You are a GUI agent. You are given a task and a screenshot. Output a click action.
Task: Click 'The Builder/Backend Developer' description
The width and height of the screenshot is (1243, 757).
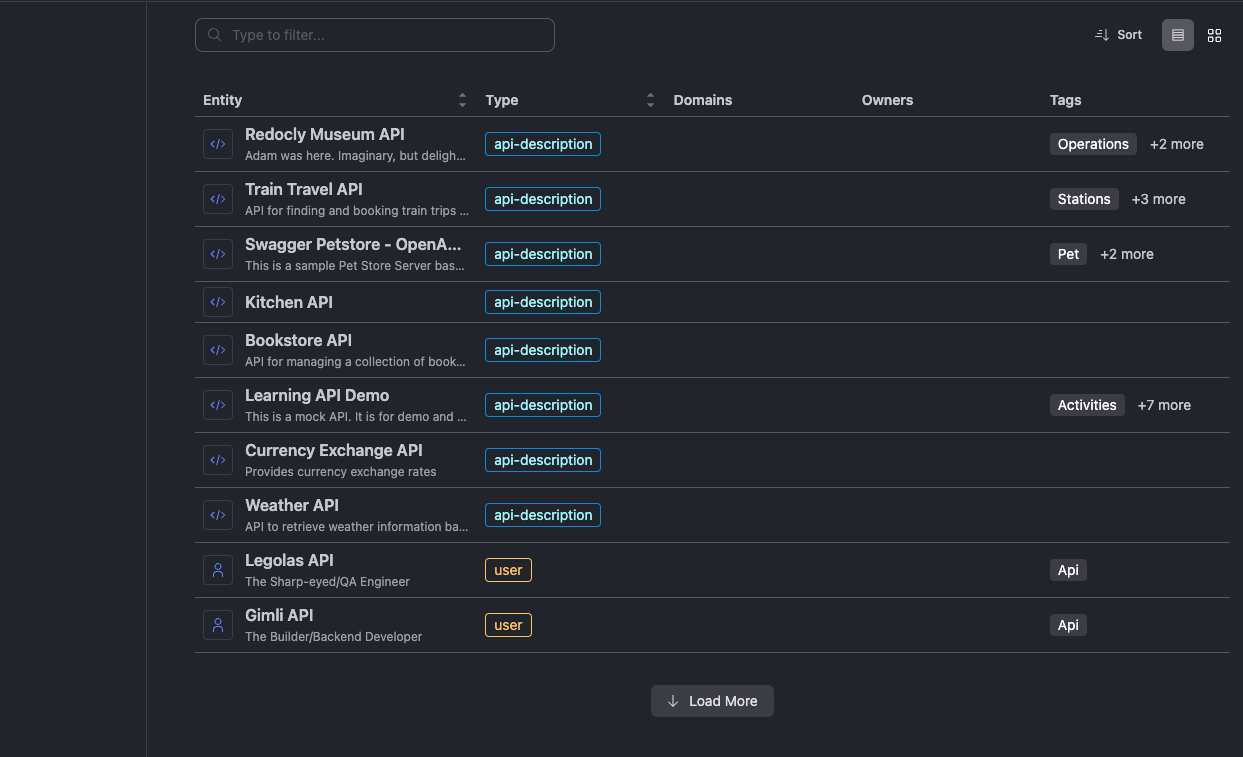pyautogui.click(x=334, y=637)
